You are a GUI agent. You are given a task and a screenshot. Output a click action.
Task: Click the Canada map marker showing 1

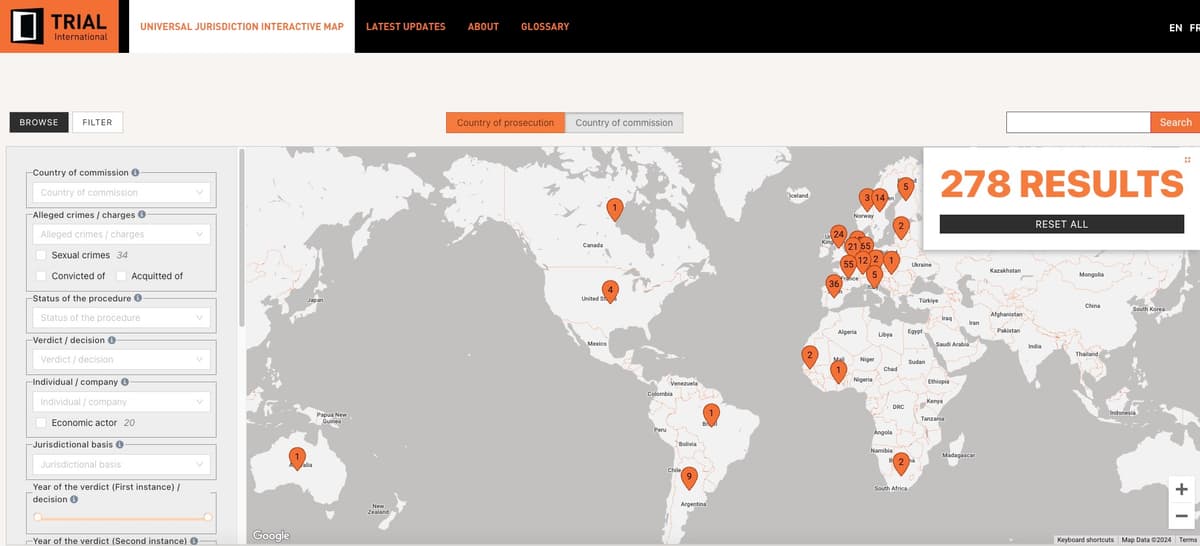pos(615,208)
